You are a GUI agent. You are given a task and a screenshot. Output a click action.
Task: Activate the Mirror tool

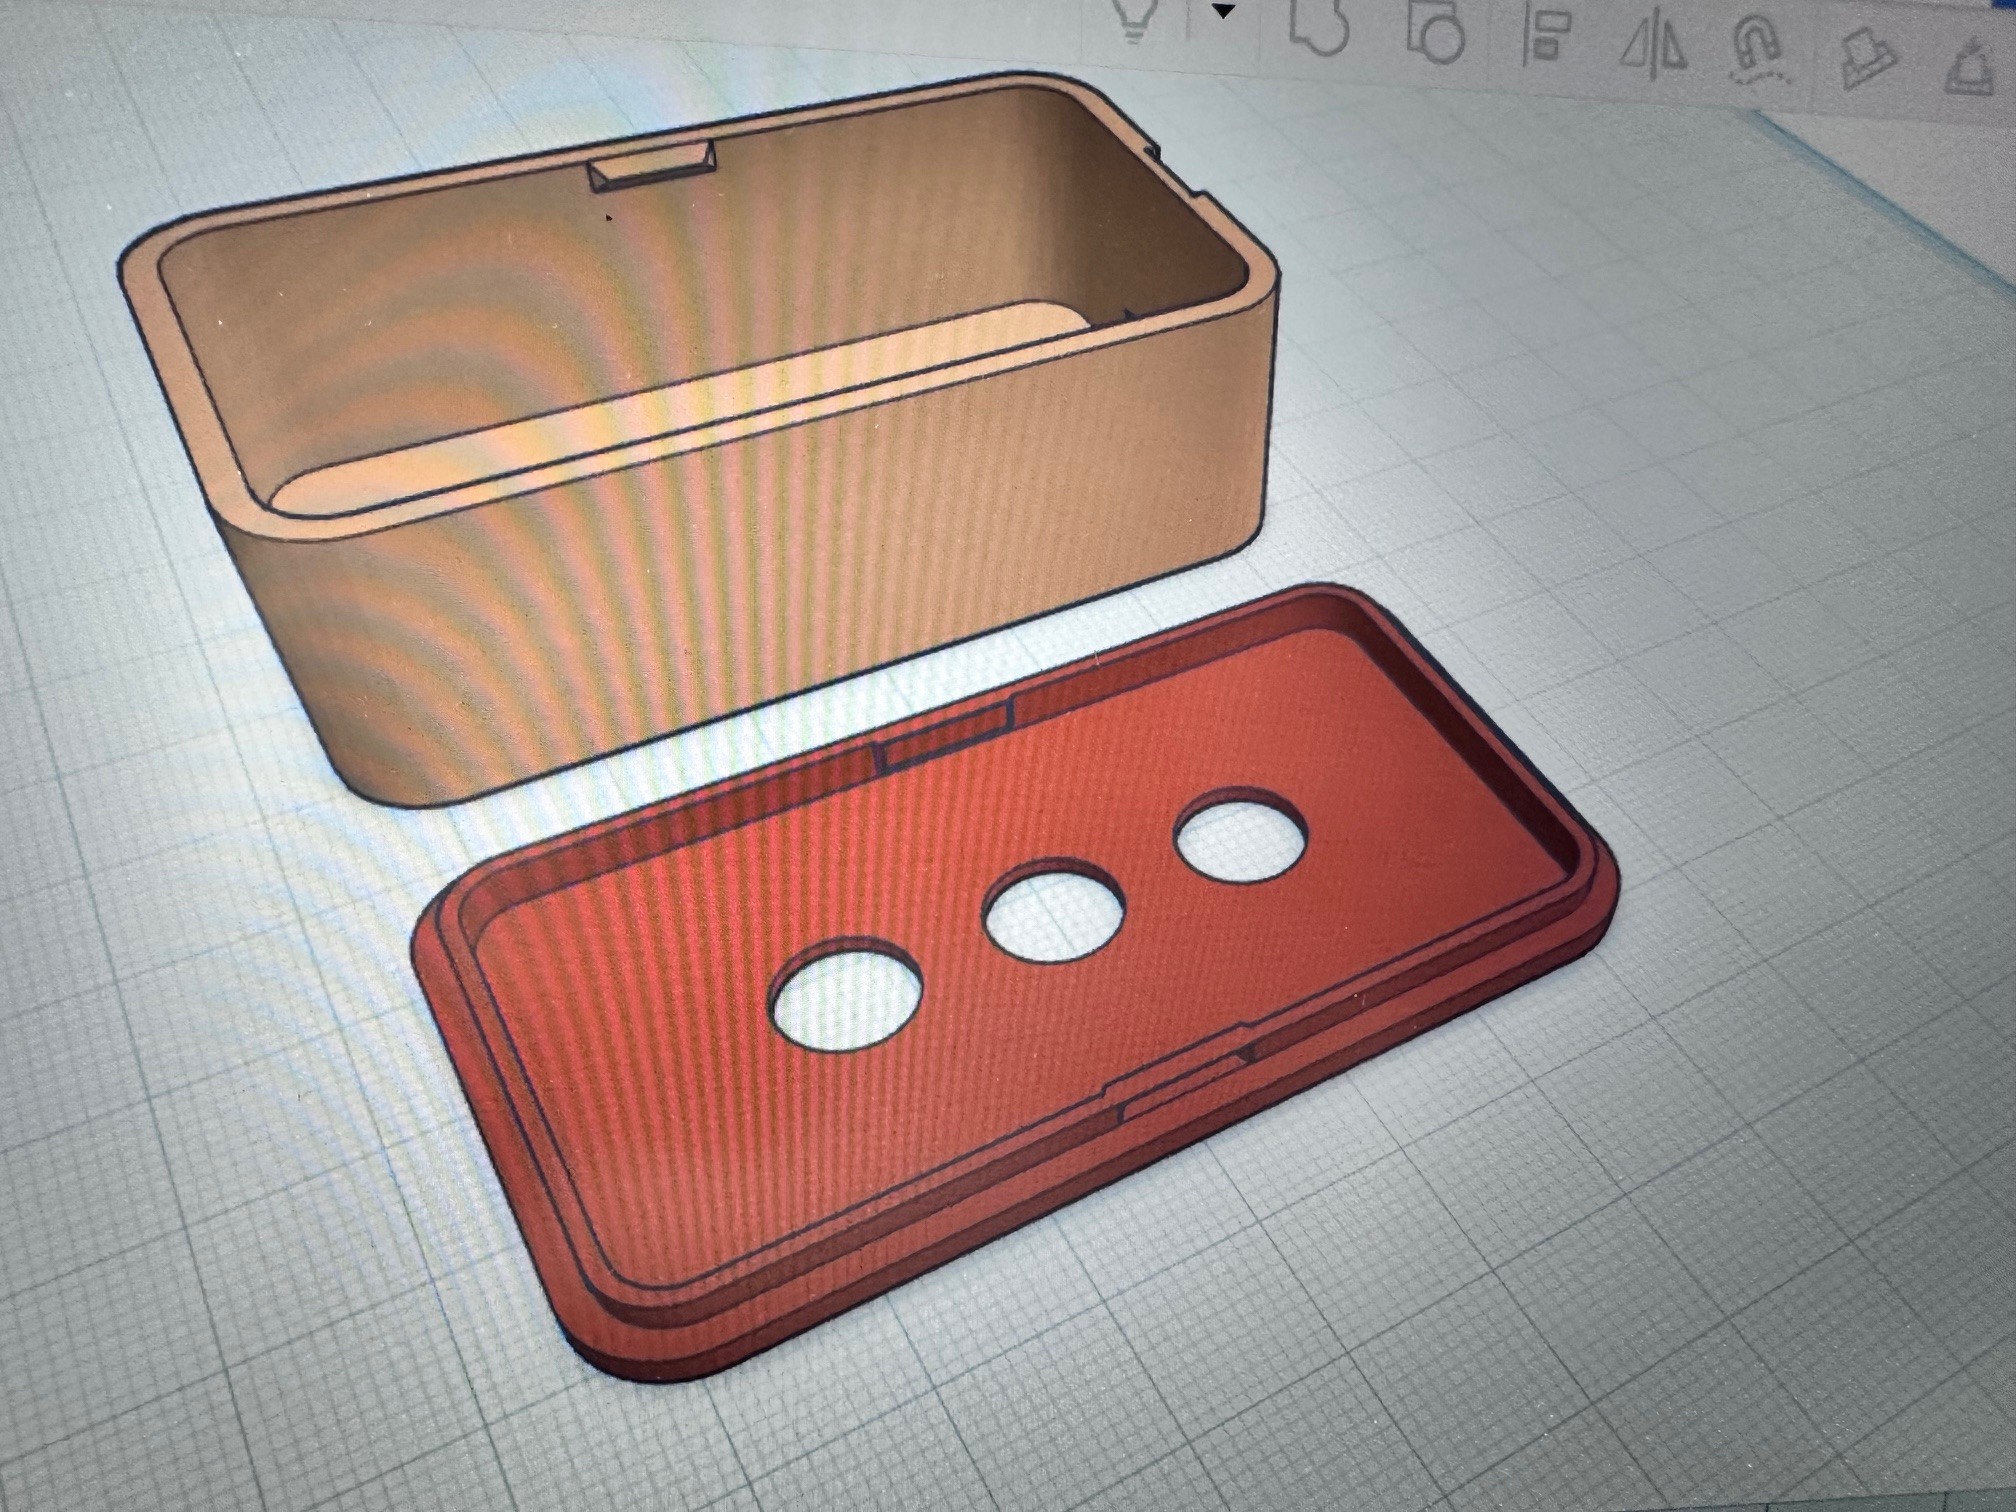coord(1654,44)
